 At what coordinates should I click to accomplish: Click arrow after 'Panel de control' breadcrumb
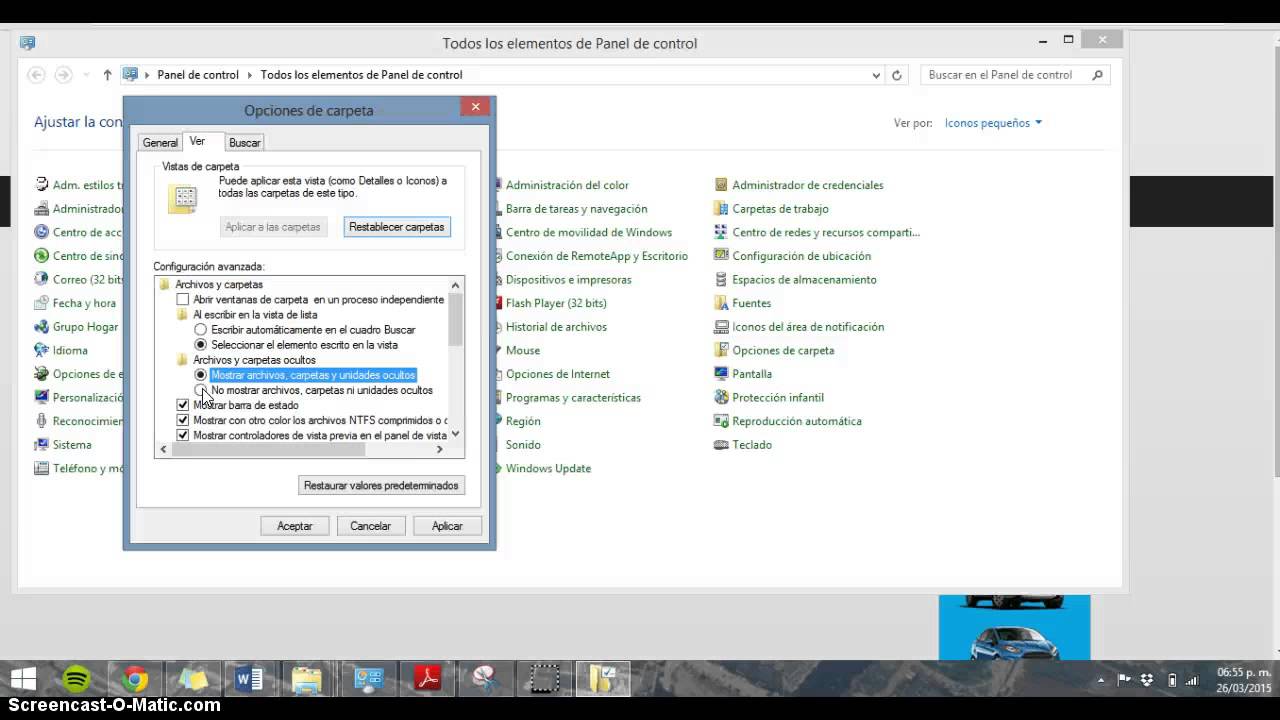pyautogui.click(x=250, y=75)
